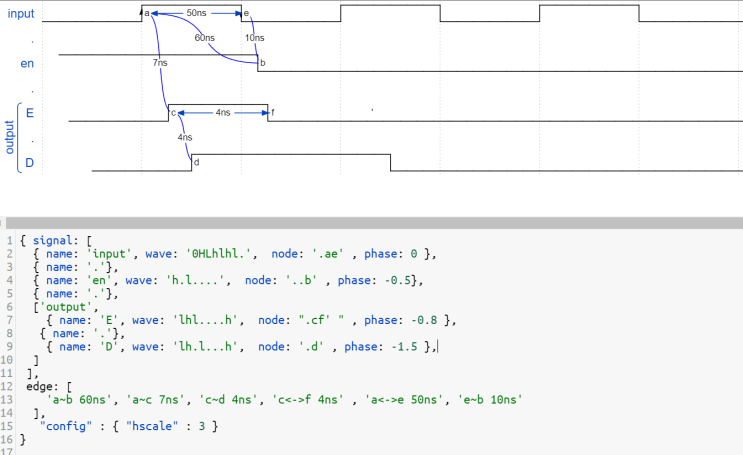Click node marker 'a' on input waveform
This screenshot has width=743, height=455.
147,13
